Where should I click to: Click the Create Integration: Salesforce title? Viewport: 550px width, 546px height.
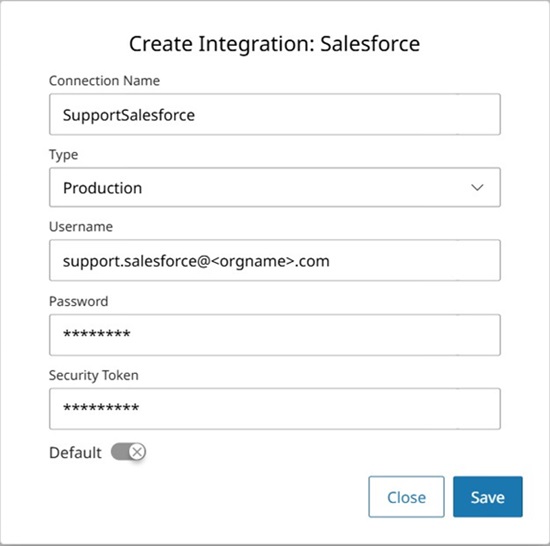coord(275,44)
